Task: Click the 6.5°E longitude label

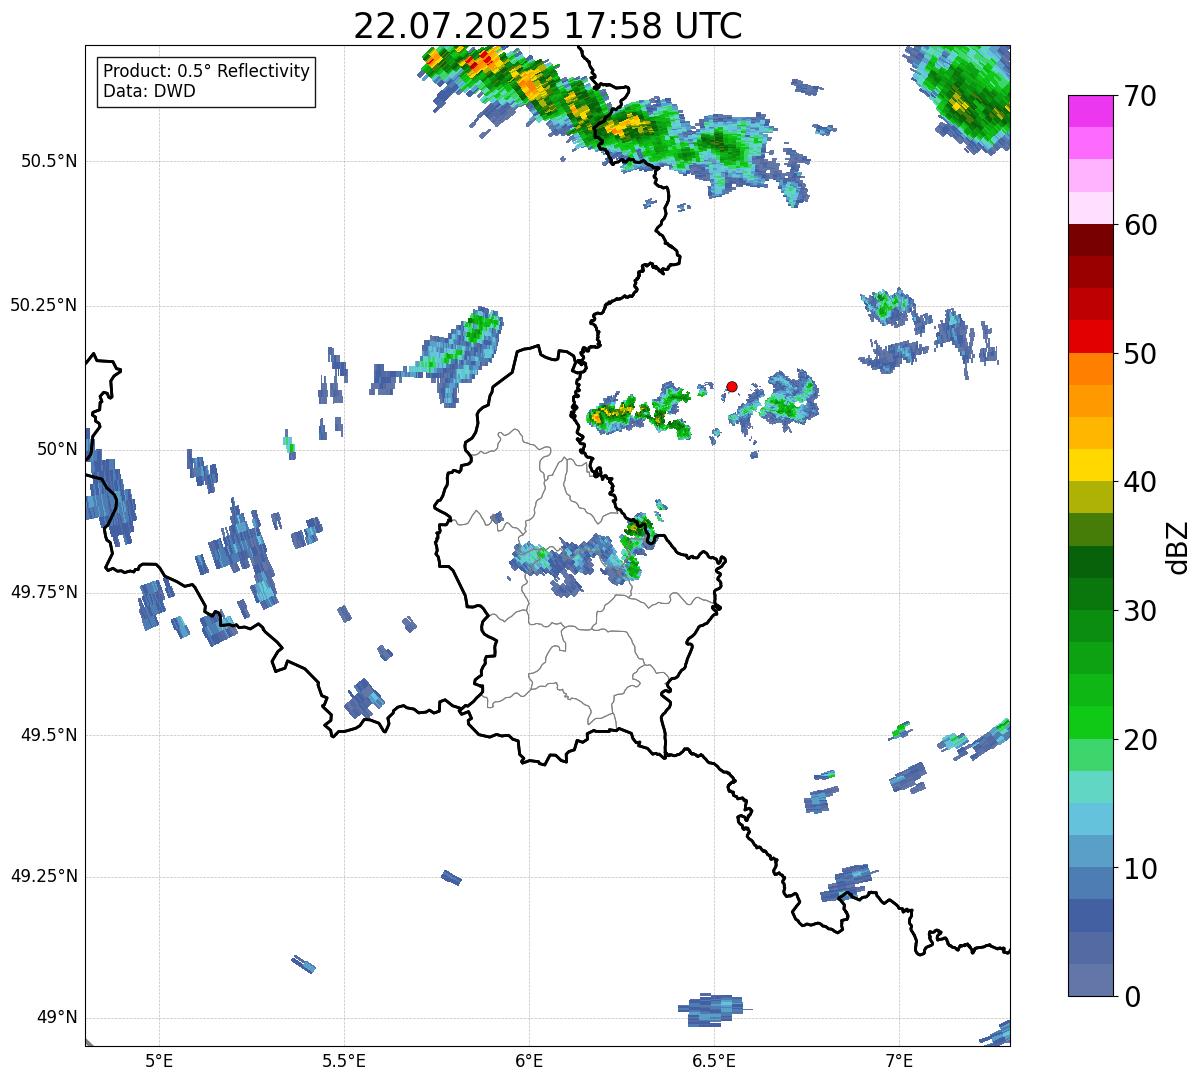Action: coord(714,1060)
